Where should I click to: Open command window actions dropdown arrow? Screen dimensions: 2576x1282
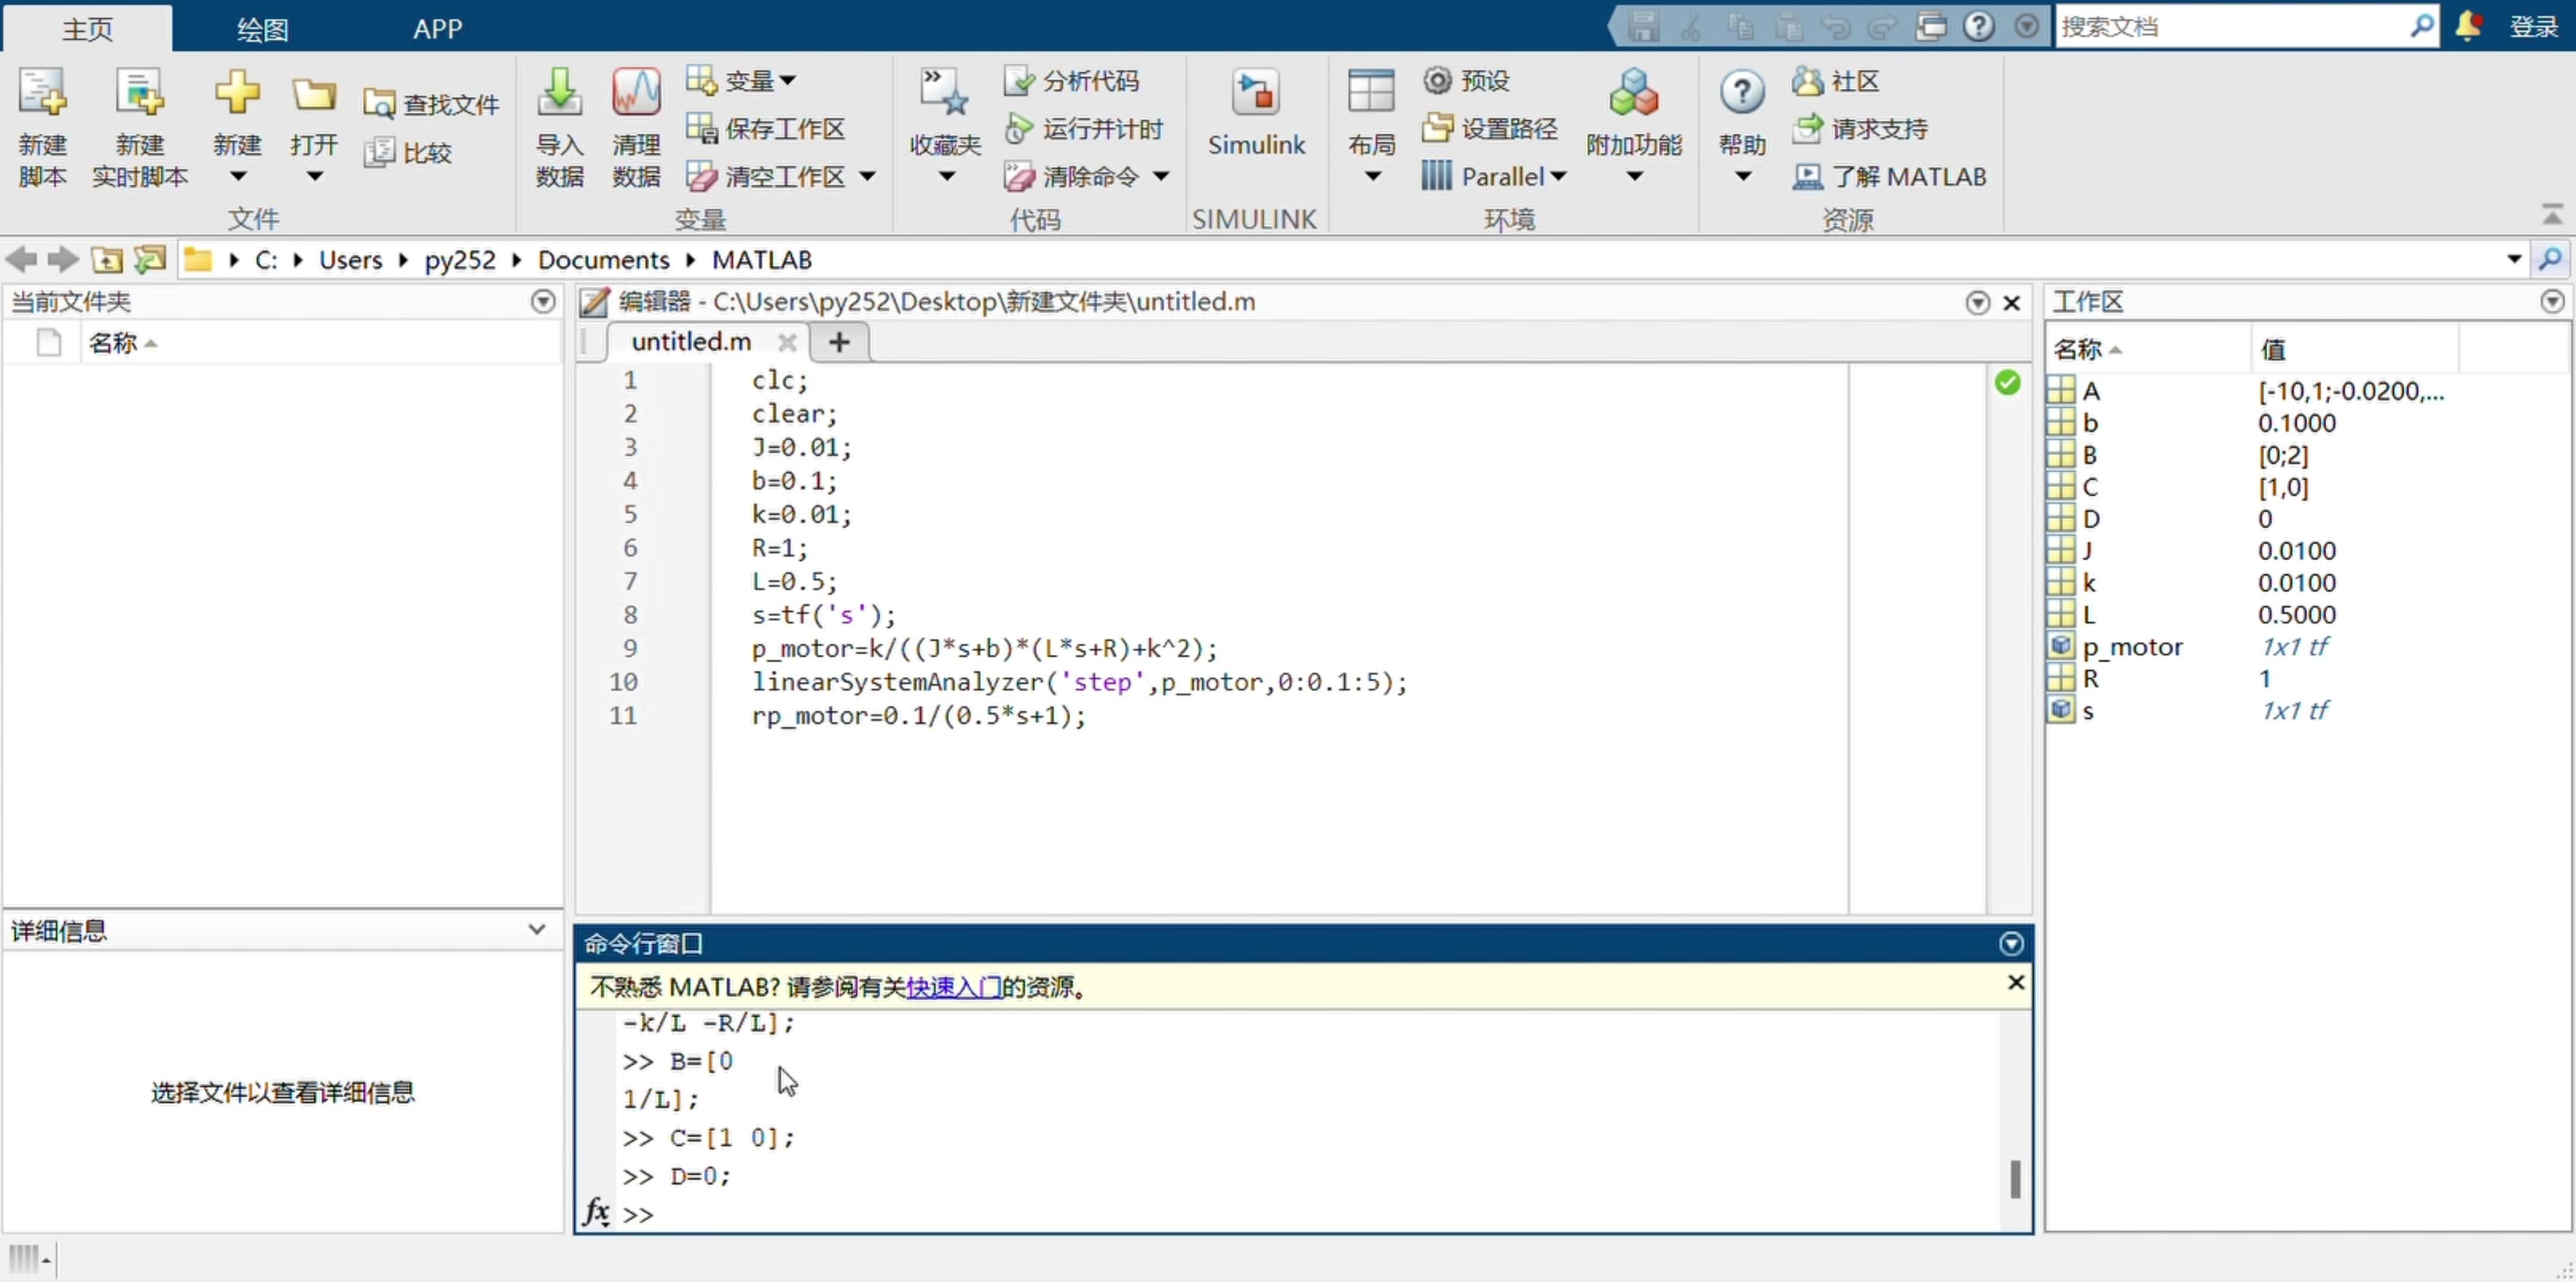click(x=2011, y=943)
